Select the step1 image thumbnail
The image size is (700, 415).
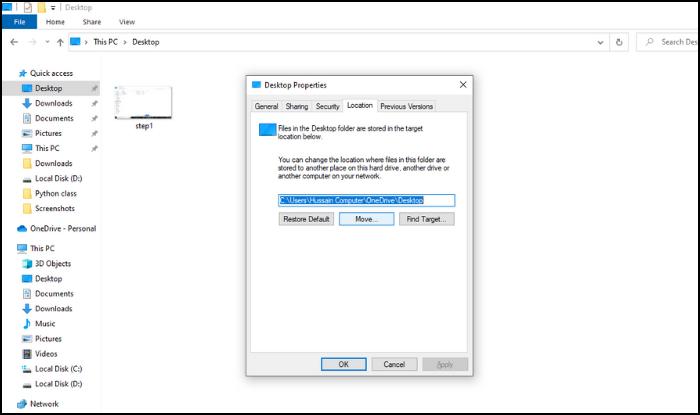point(144,104)
